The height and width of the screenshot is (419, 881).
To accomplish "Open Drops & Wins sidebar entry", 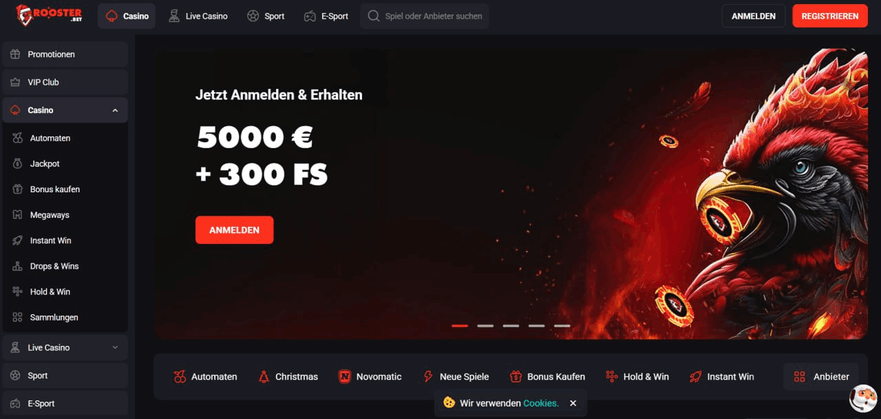I will 65,266.
